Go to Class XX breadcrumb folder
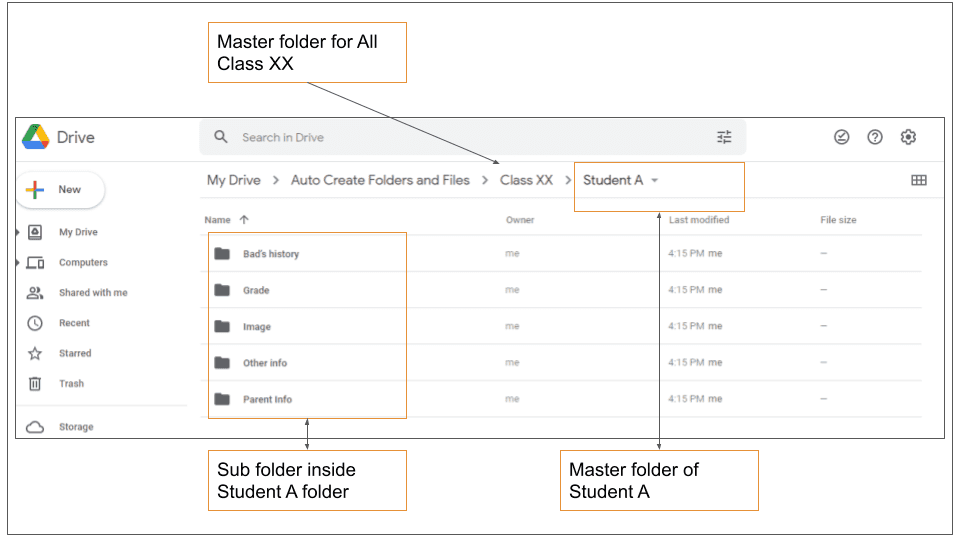960x540 pixels. pos(526,181)
